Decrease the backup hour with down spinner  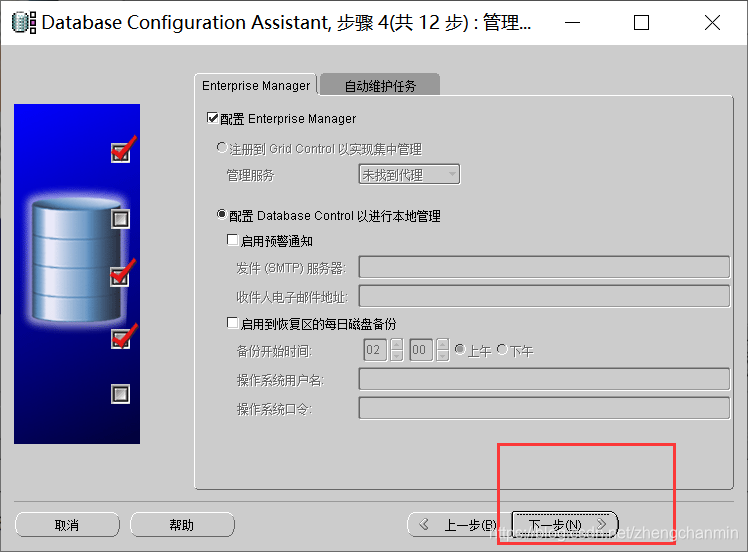[397, 356]
